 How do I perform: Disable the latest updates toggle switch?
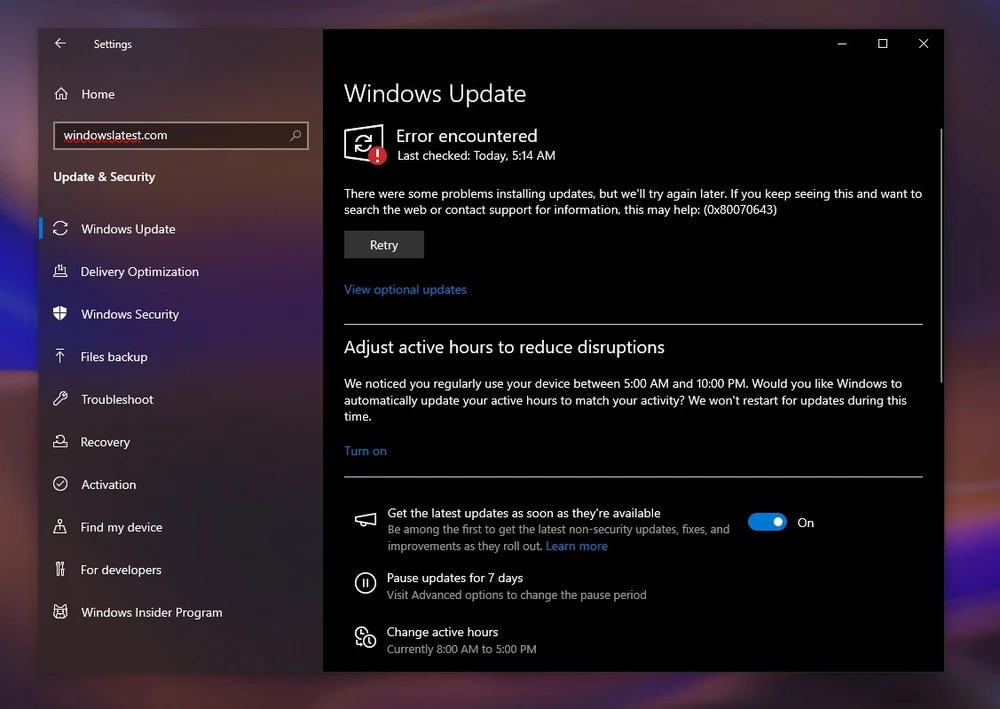click(x=767, y=521)
